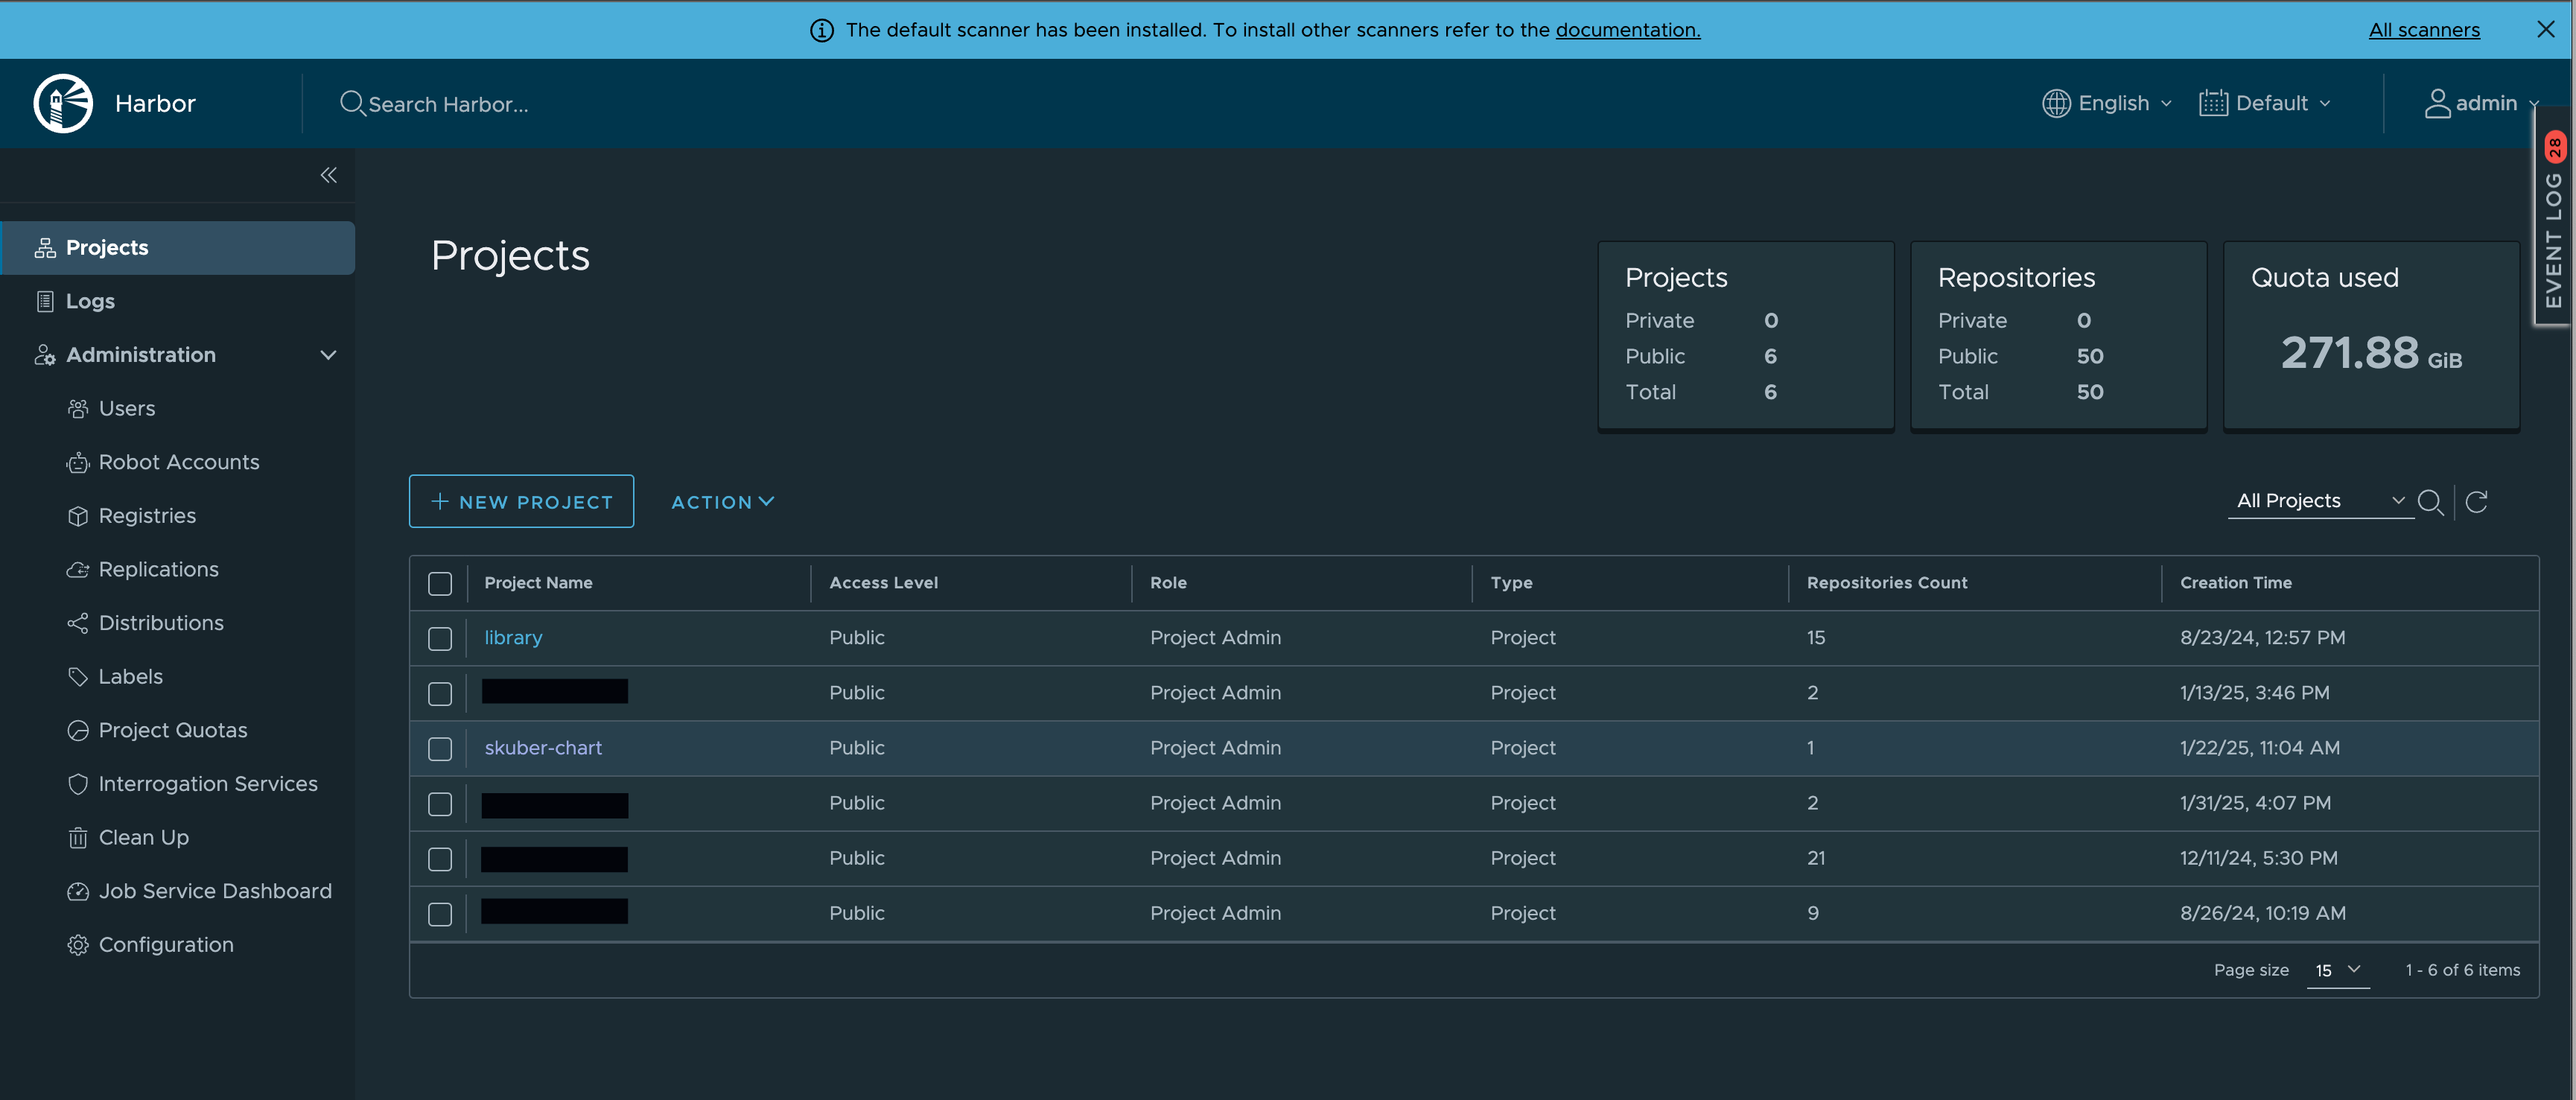Image resolution: width=2576 pixels, height=1100 pixels.
Task: Open the ACTION dropdown menu
Action: pos(722,502)
